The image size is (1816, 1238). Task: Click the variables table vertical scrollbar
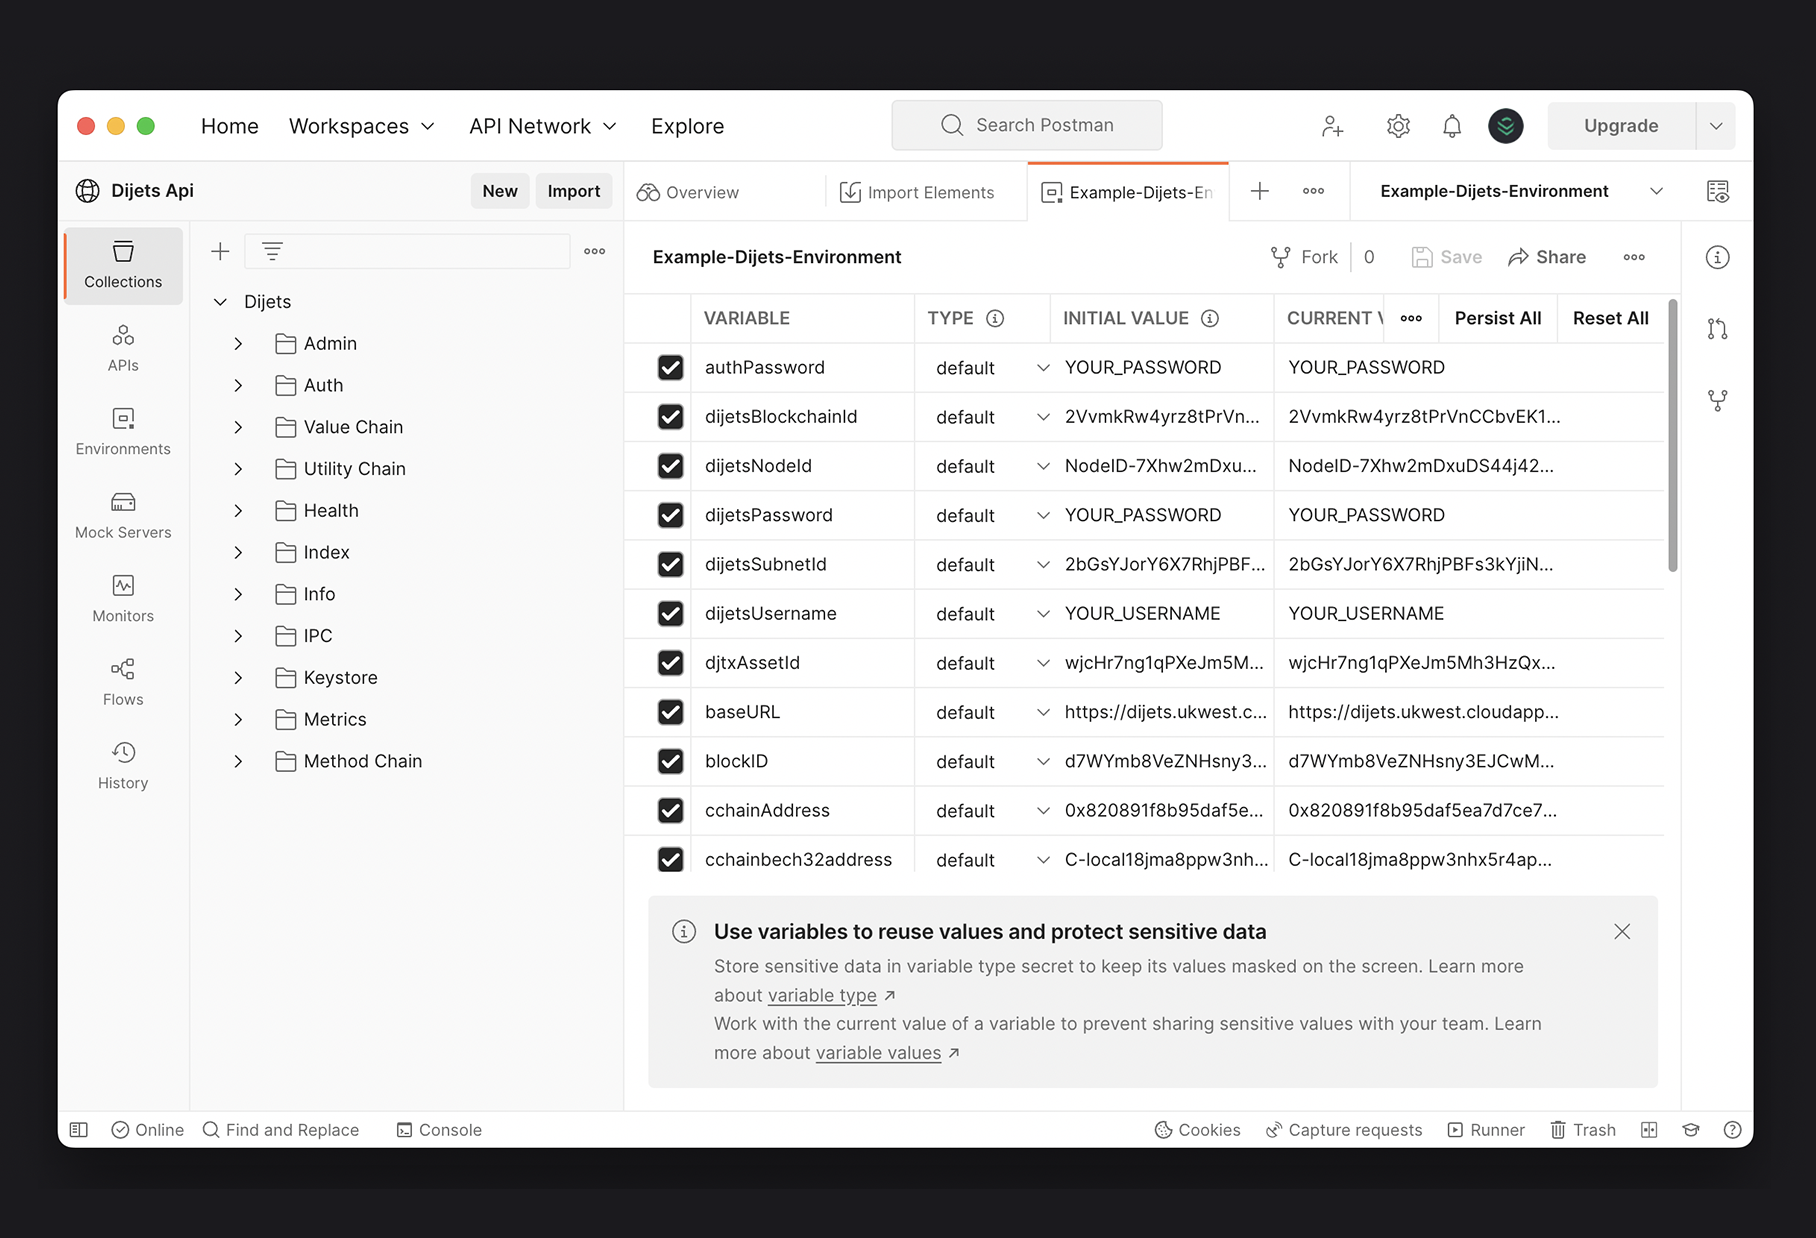point(1672,436)
